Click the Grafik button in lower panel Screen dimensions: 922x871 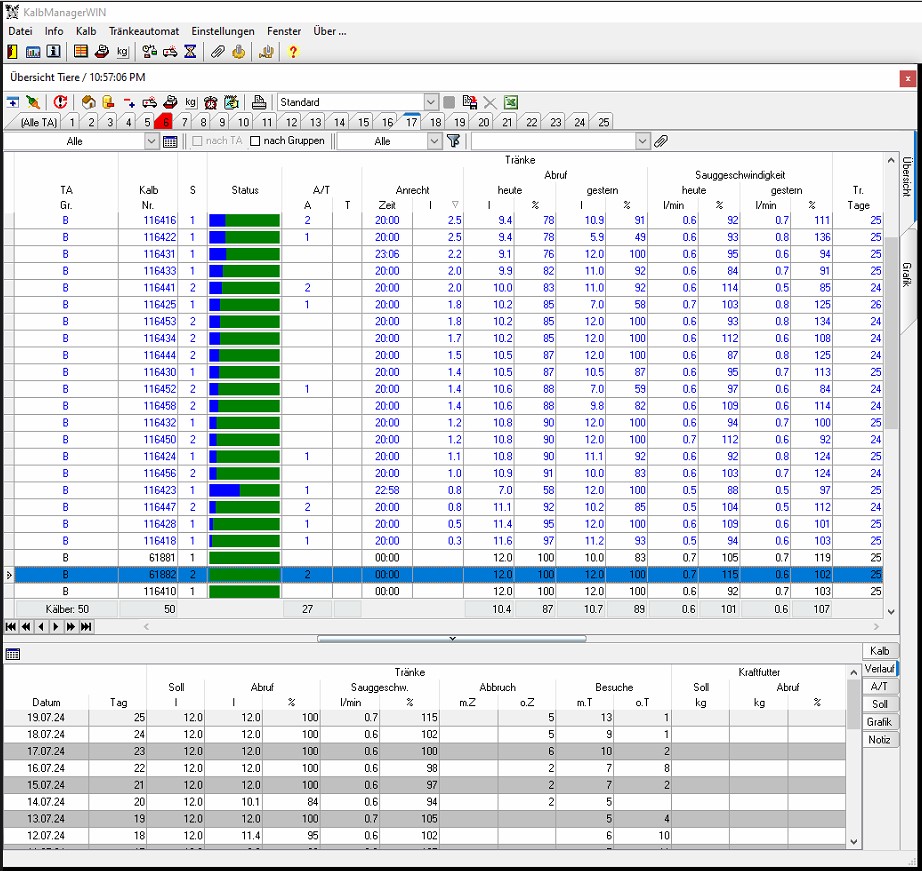[x=878, y=722]
